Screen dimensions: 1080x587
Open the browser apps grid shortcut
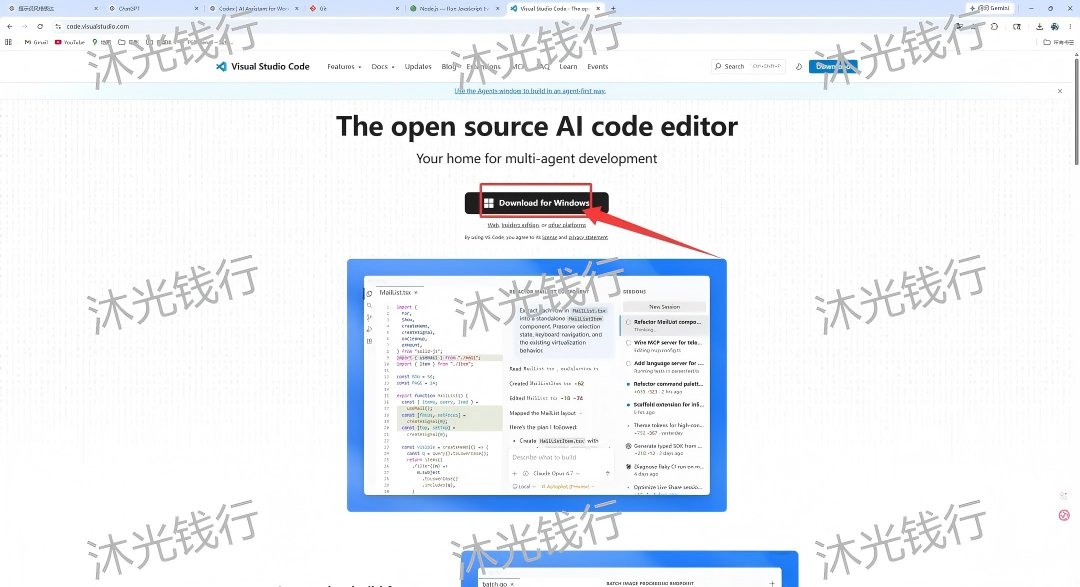8,42
